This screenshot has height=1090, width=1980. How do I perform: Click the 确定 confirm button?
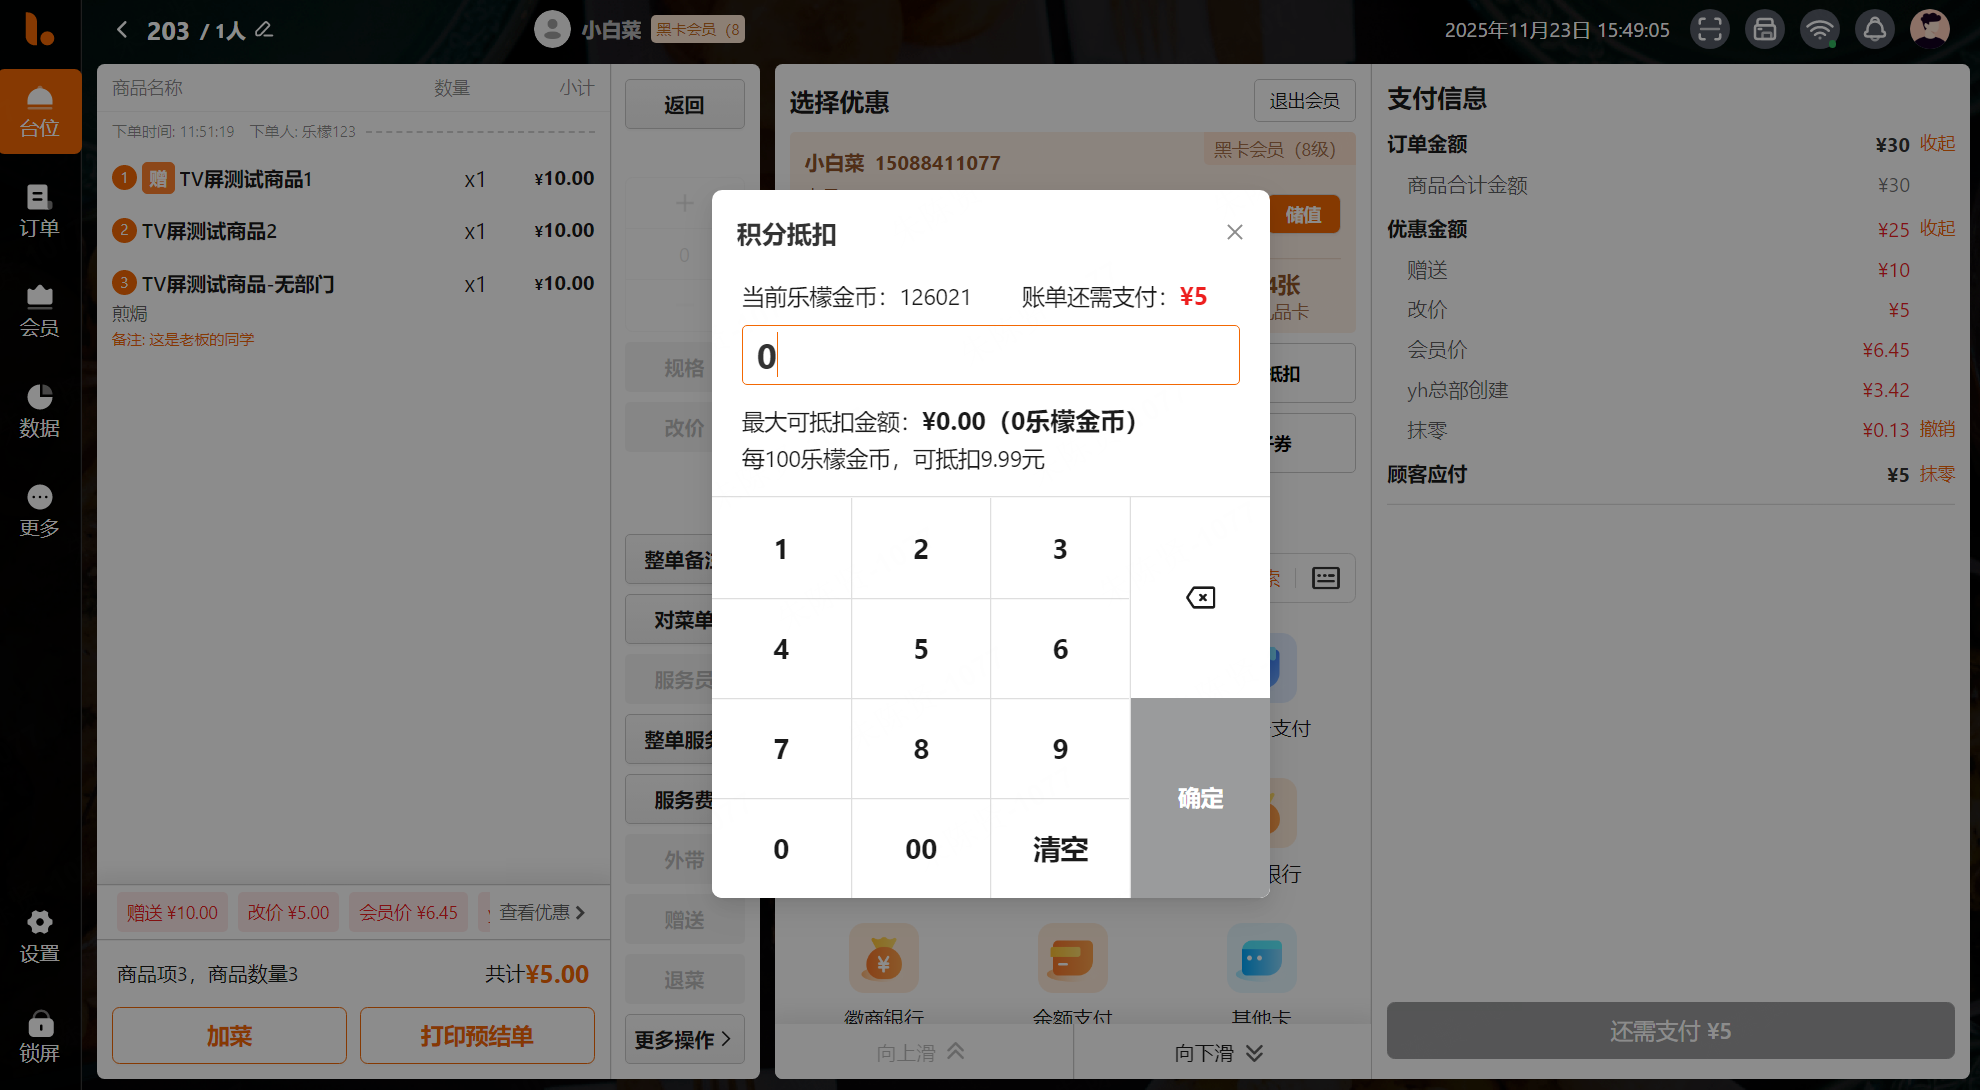tap(1200, 798)
